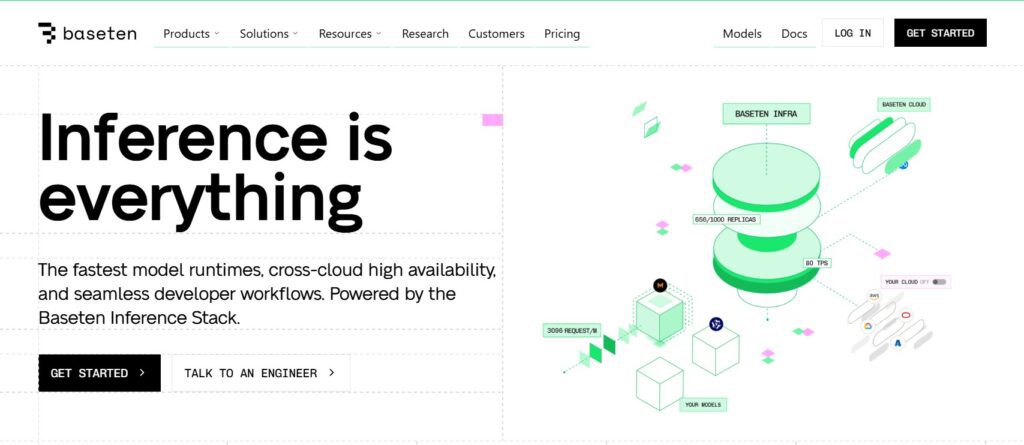1024x445 pixels.
Task: Click the Baseten logo
Action: (x=88, y=33)
